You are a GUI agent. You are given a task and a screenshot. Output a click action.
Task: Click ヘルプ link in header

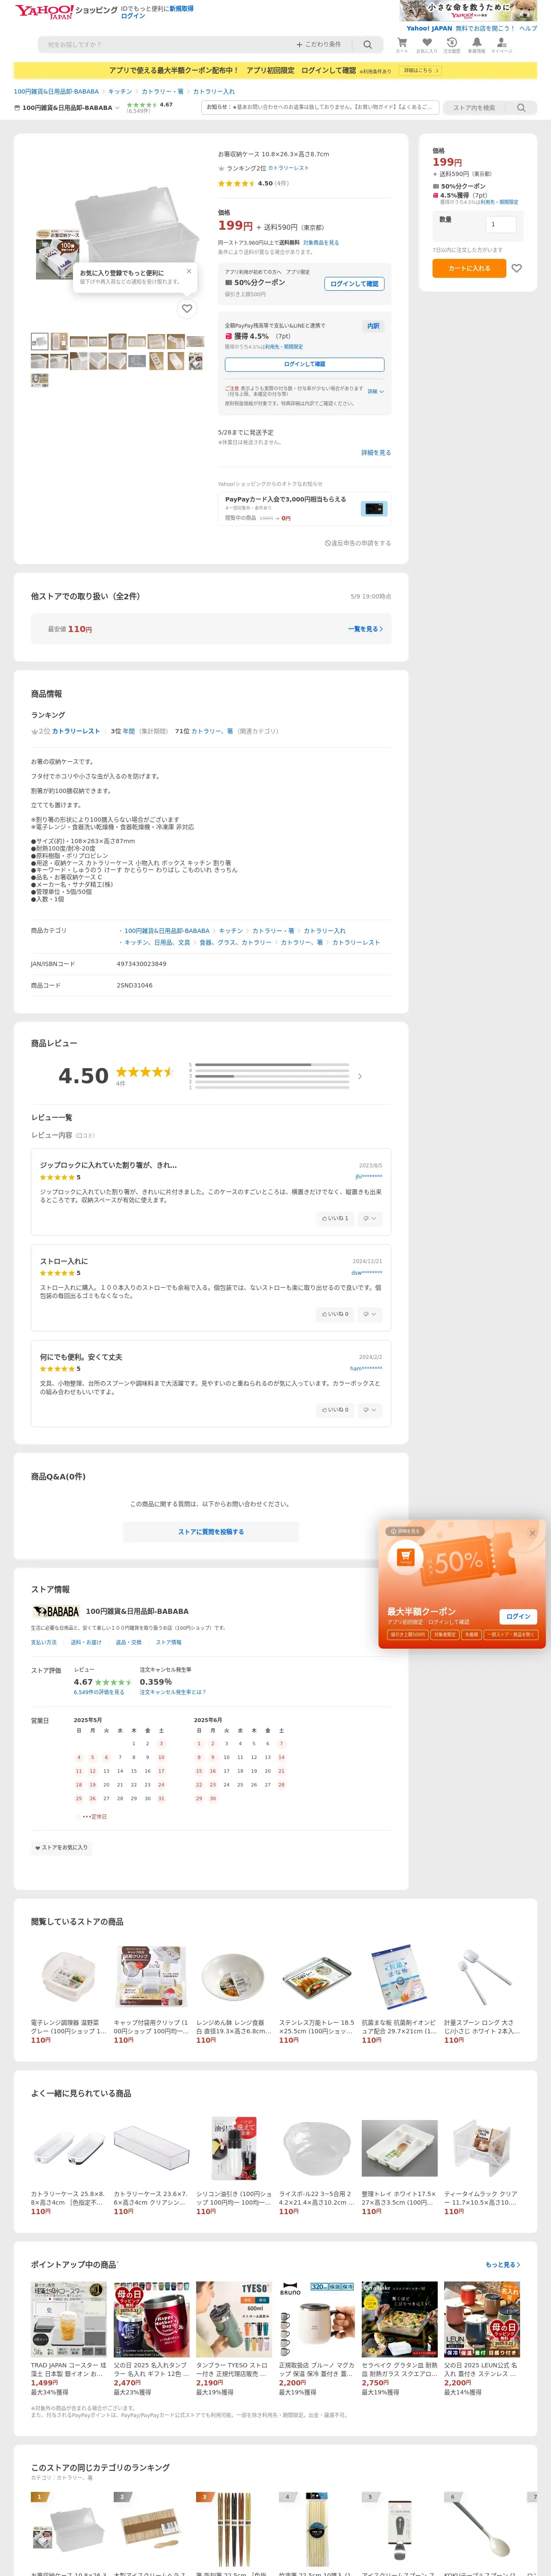click(x=528, y=28)
